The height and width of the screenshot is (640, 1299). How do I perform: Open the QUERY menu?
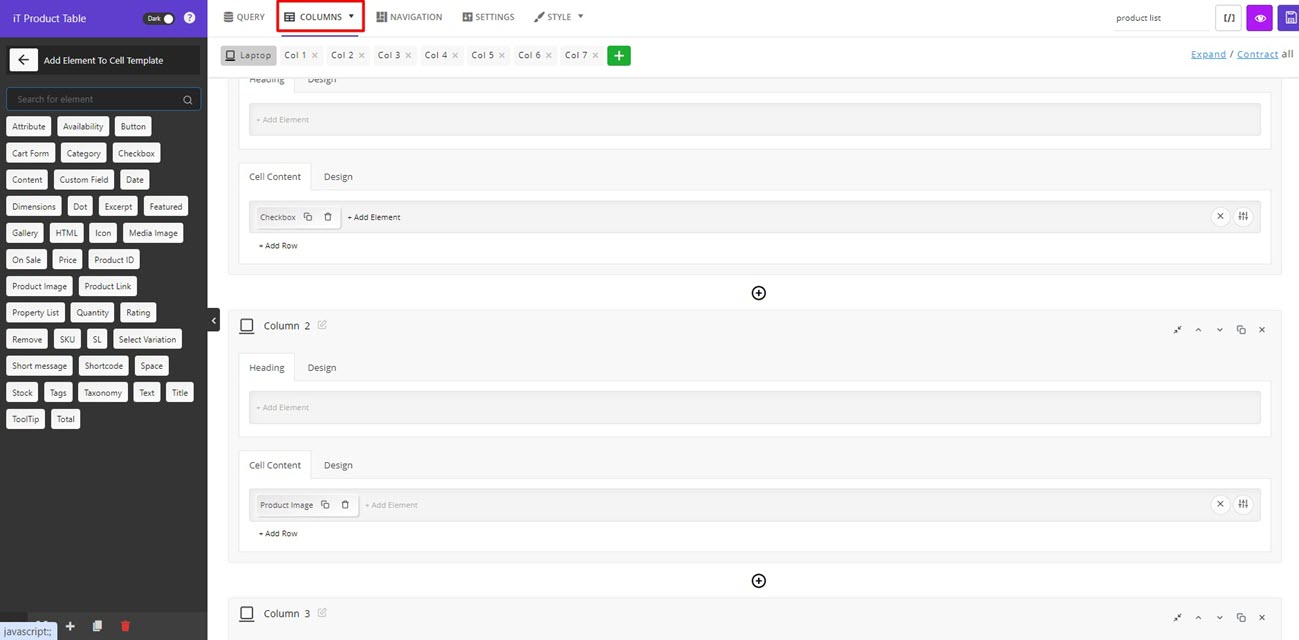[244, 17]
